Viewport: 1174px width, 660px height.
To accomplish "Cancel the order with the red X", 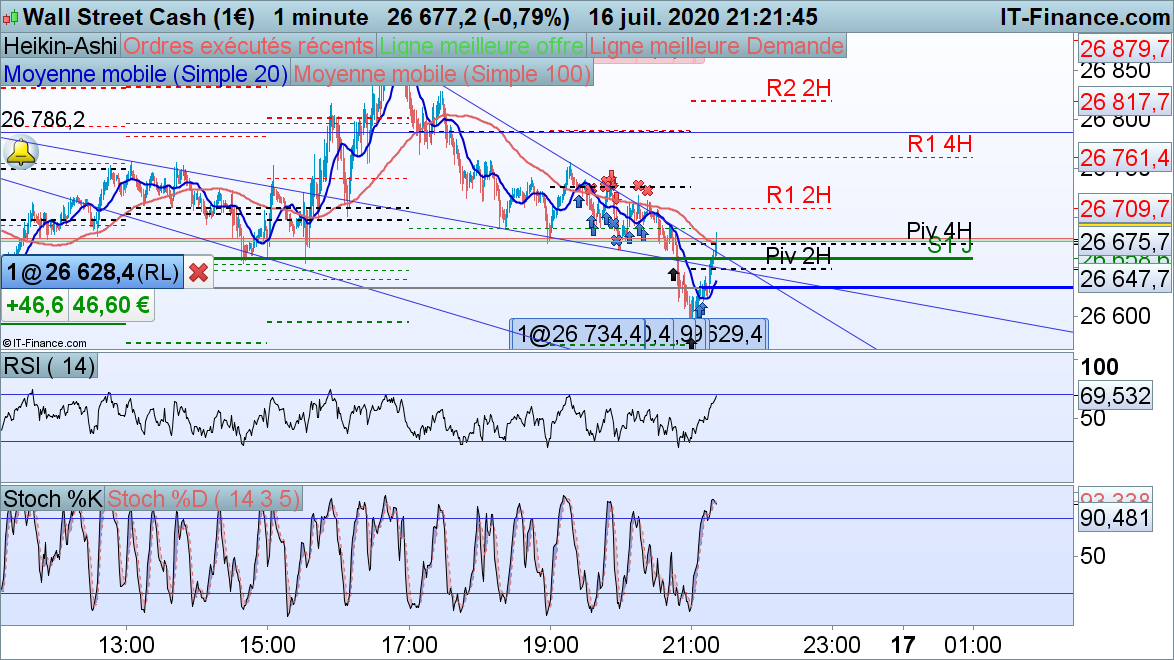I will (x=198, y=272).
